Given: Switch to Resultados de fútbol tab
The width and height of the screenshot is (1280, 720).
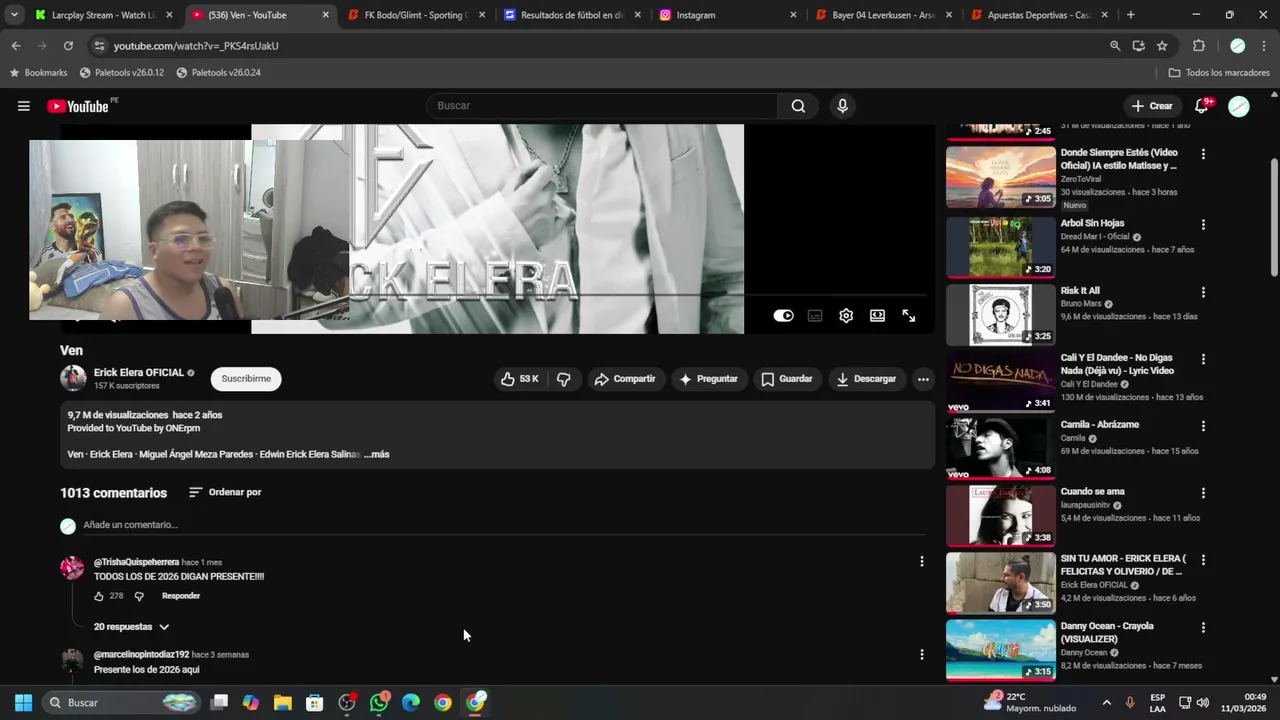Looking at the screenshot, I should 573,15.
